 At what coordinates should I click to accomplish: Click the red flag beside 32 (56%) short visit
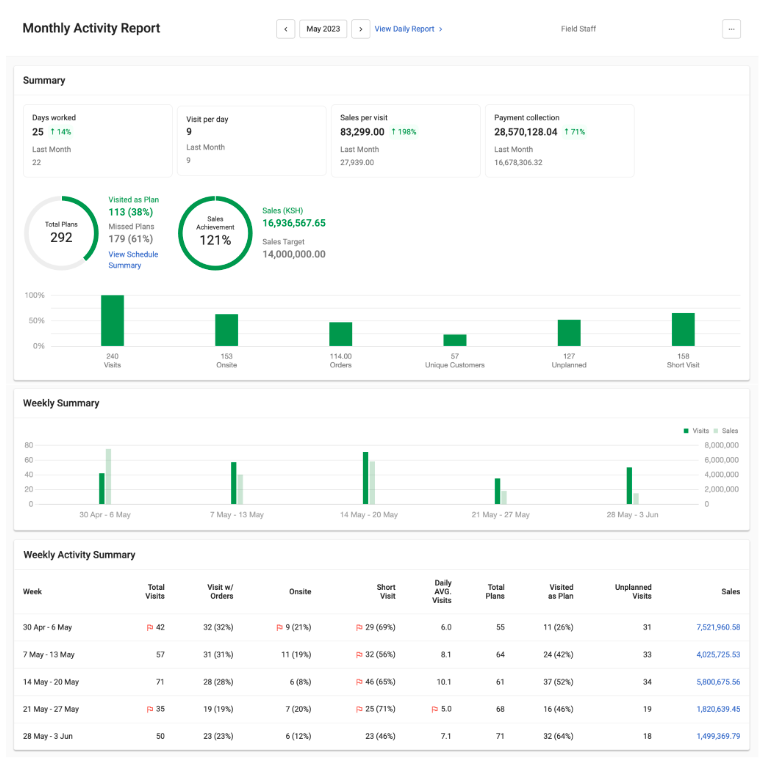pyautogui.click(x=359, y=654)
